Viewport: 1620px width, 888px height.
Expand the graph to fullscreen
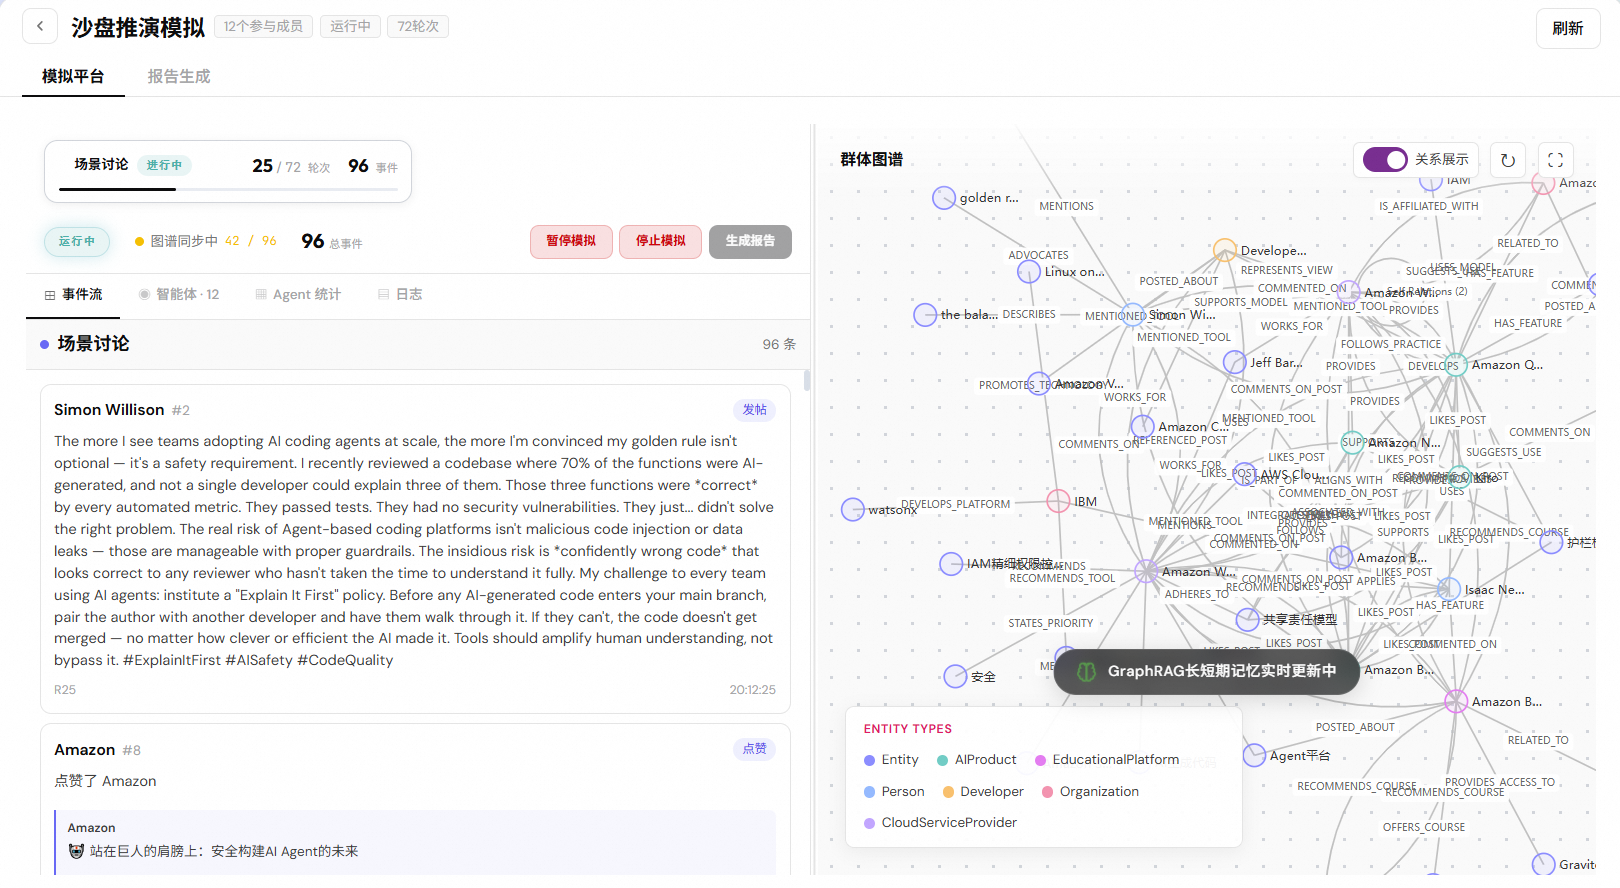(1555, 160)
